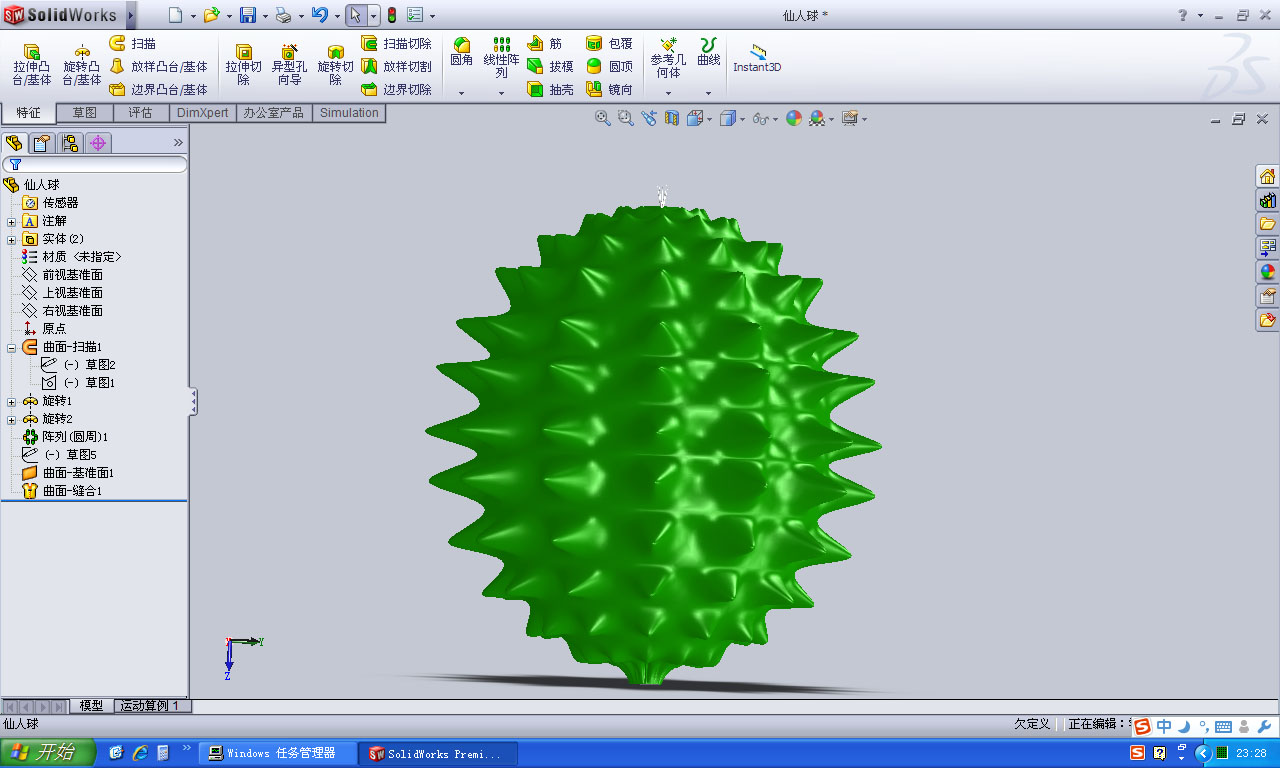Pick the 抽壳 shell tool

(550, 90)
